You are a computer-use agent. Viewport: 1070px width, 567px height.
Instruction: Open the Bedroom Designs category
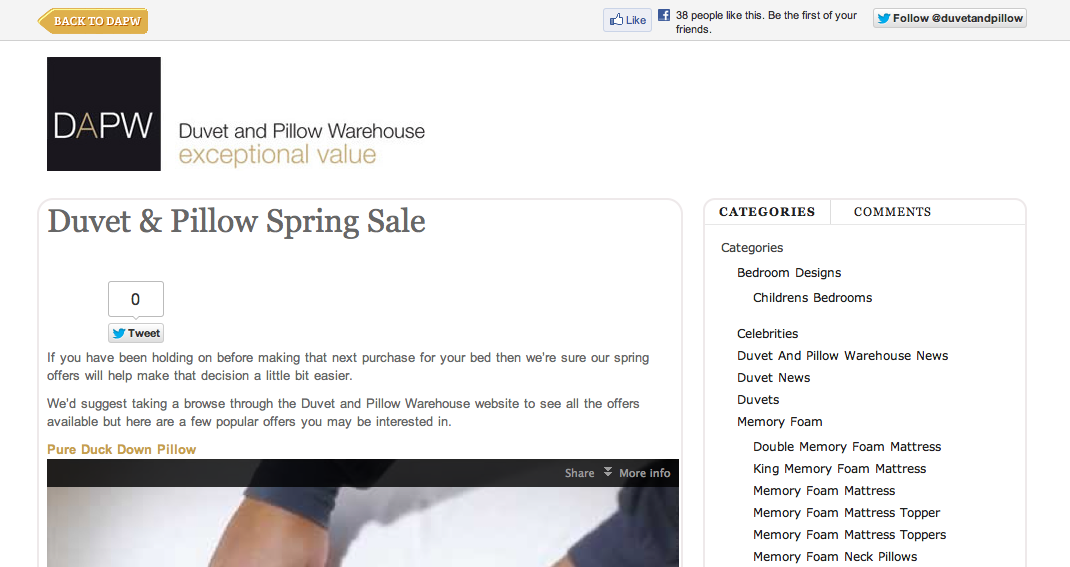789,273
